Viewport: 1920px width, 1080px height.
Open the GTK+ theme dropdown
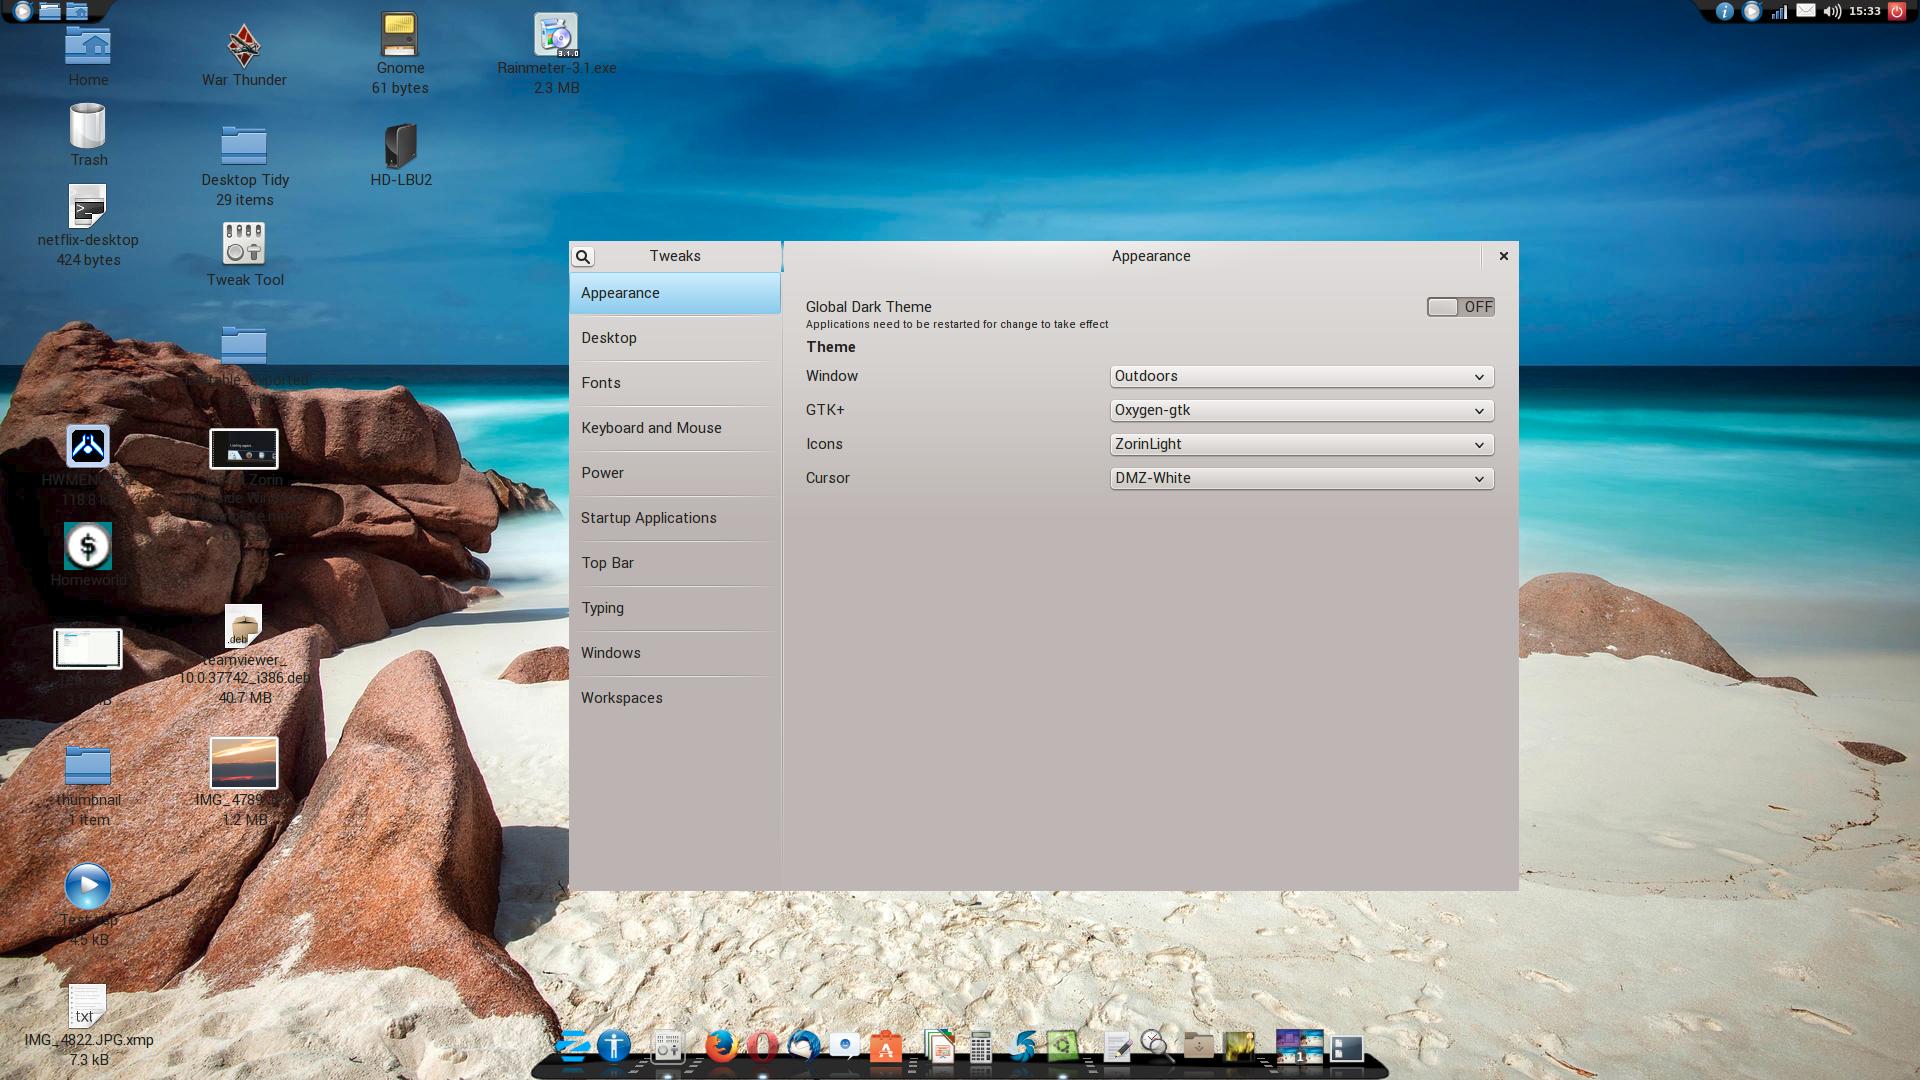[x=1301, y=410]
